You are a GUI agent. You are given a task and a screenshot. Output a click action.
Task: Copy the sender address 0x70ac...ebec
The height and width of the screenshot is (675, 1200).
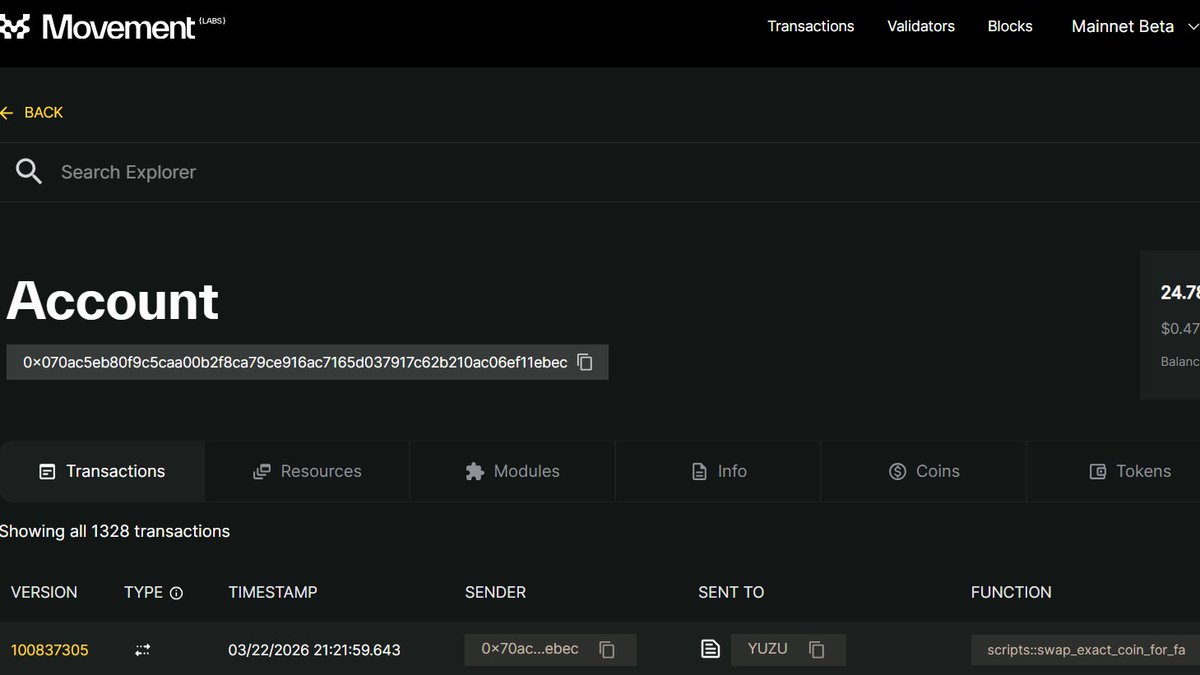coord(606,649)
